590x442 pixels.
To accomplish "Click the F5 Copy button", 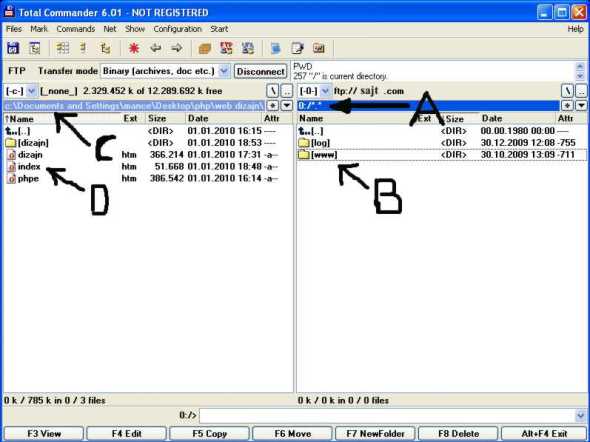I will (x=210, y=434).
